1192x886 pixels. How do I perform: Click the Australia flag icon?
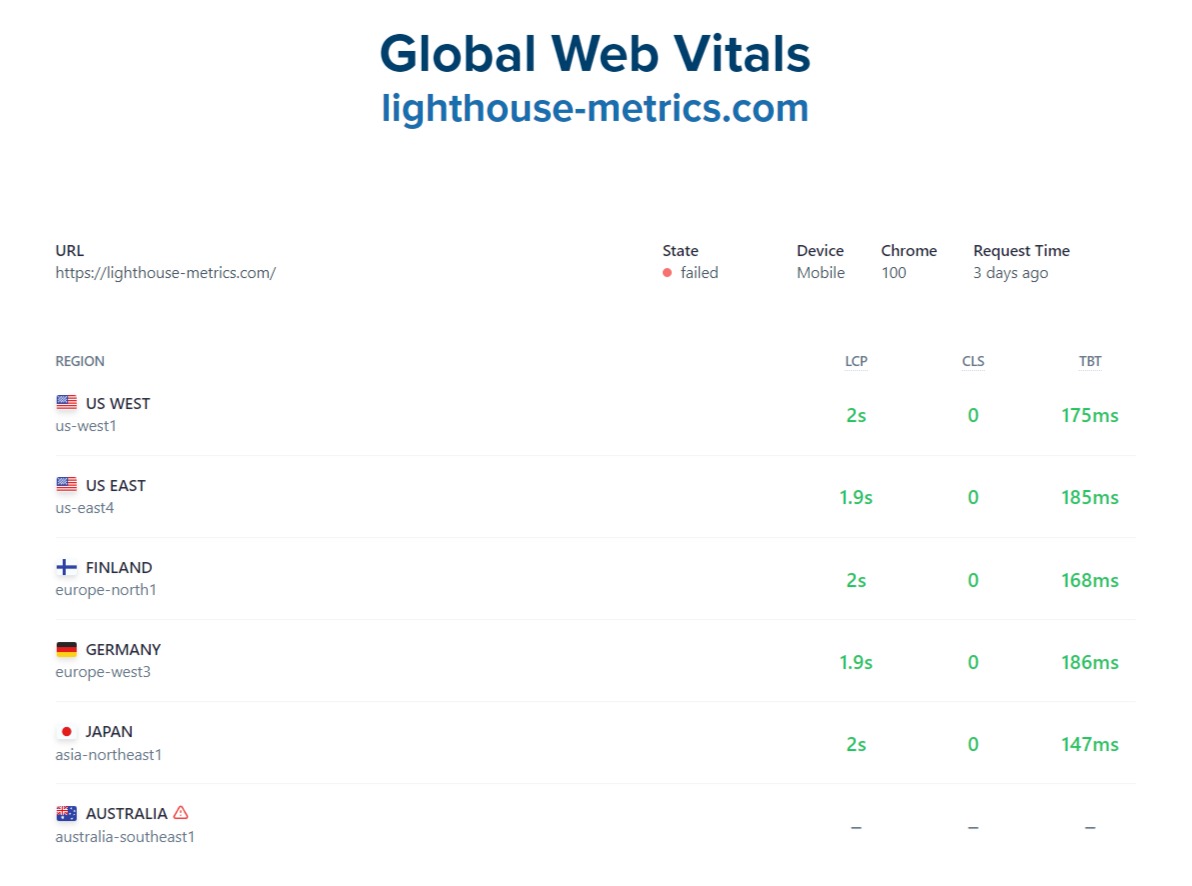coord(67,813)
